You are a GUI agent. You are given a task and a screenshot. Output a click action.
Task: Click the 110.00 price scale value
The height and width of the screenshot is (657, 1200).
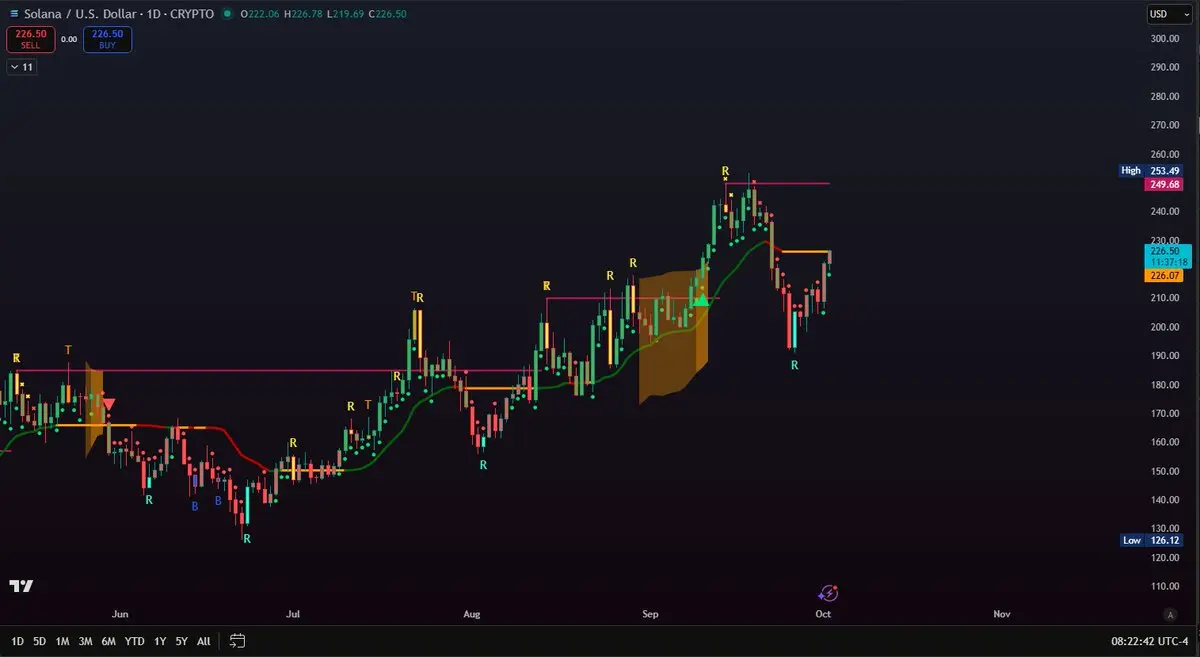[1165, 586]
